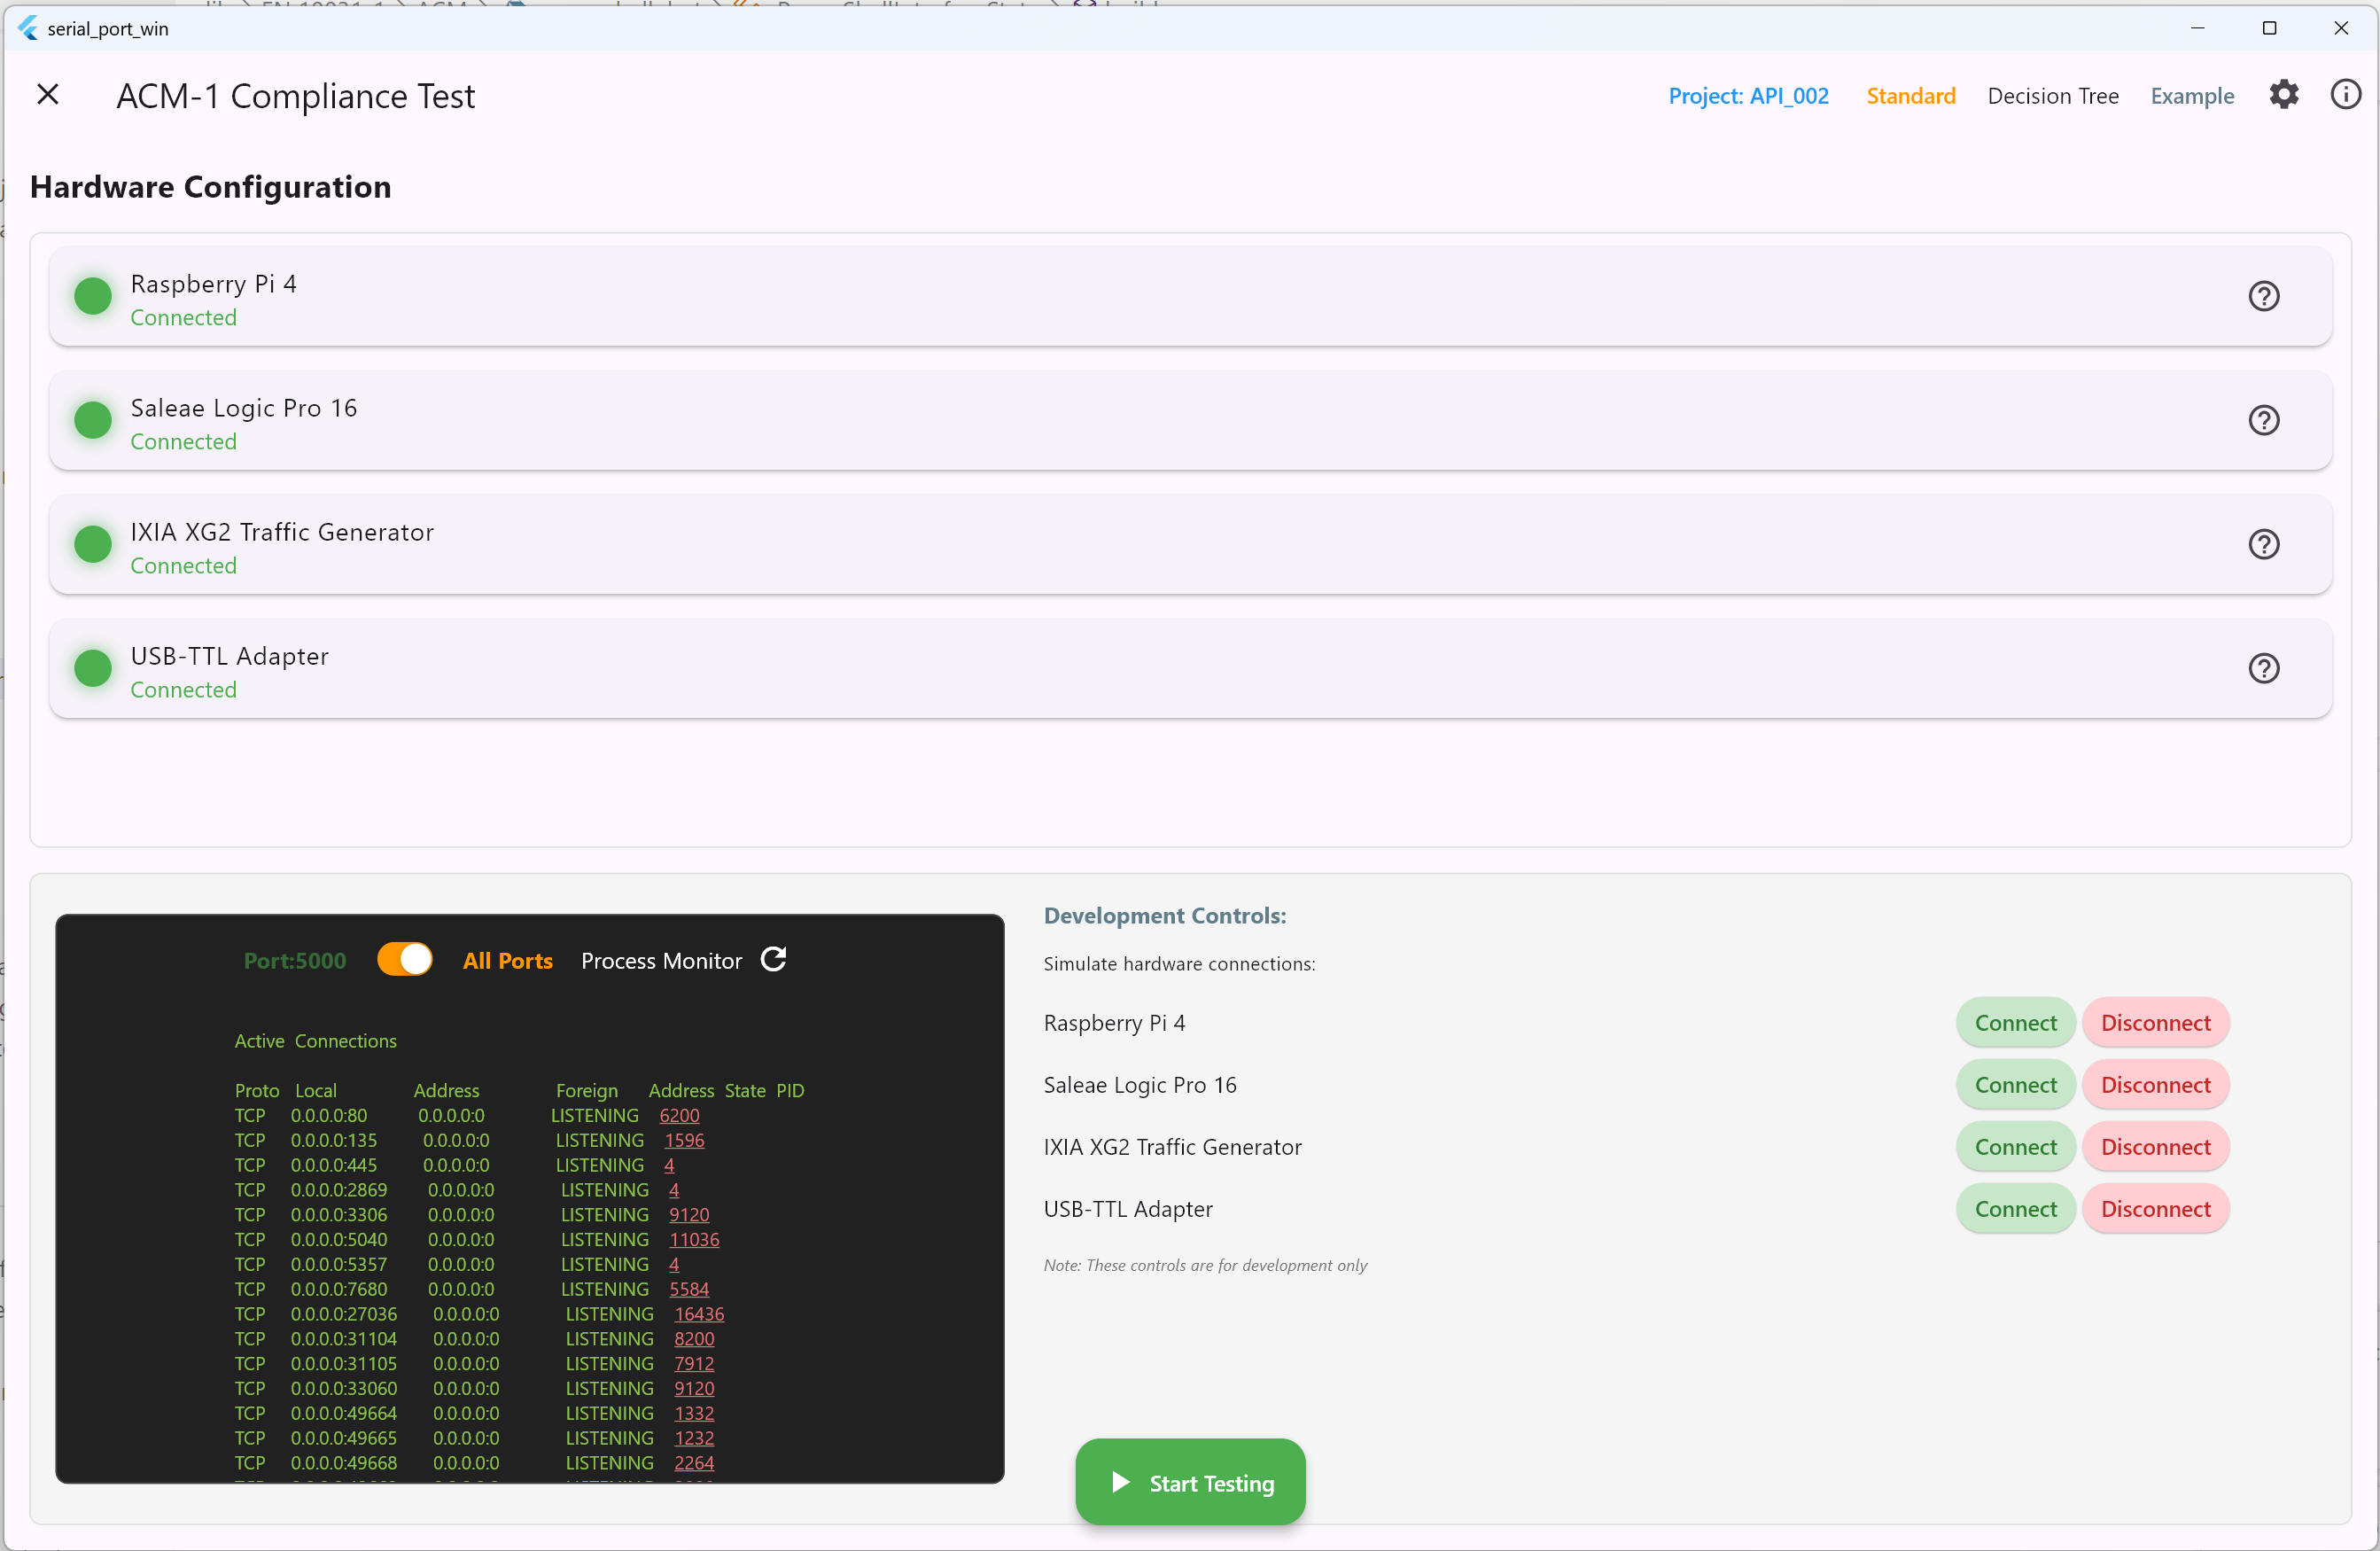Open PID 5584 link for port 7680

pyautogui.click(x=689, y=1289)
